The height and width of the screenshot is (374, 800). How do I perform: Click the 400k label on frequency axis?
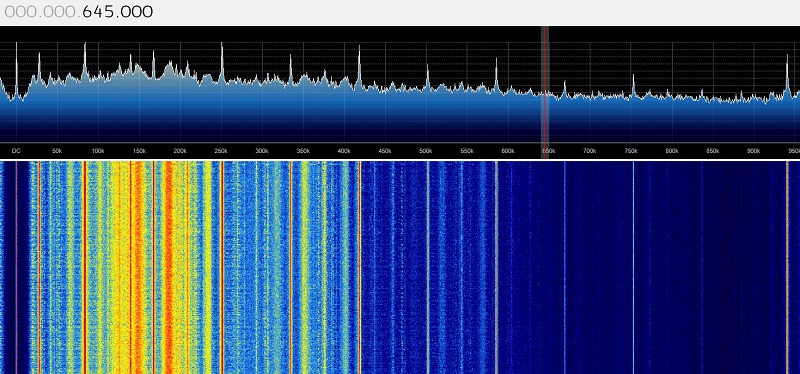click(344, 151)
